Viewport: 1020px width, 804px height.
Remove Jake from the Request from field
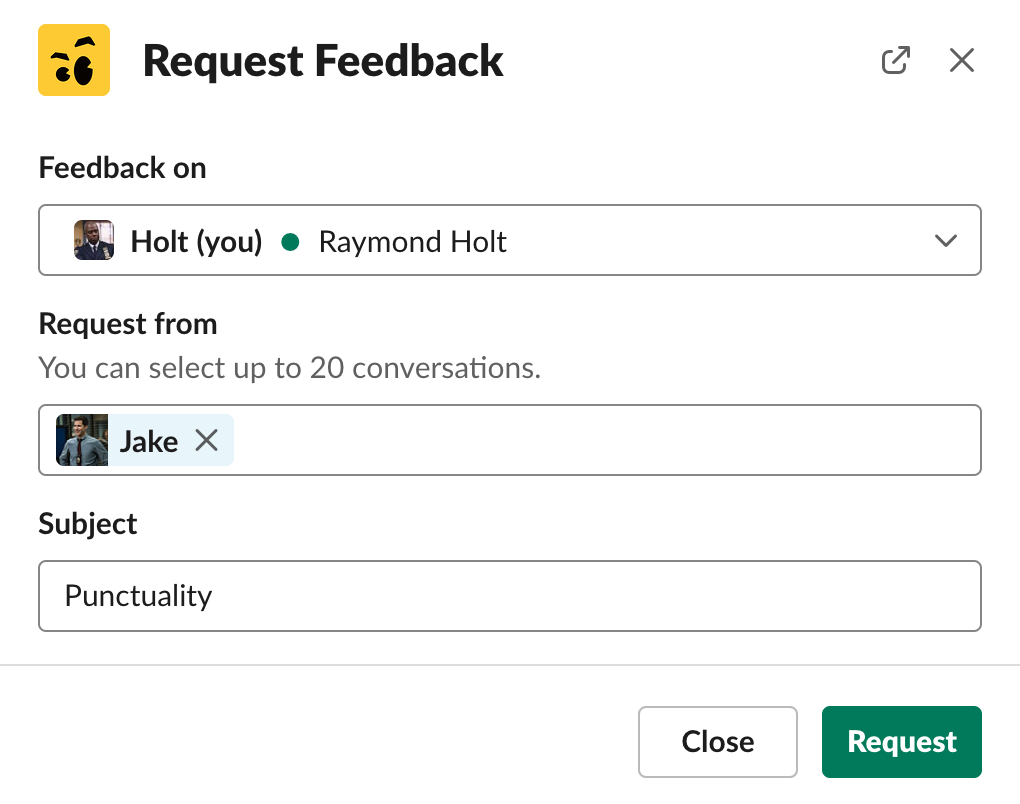pyautogui.click(x=207, y=440)
